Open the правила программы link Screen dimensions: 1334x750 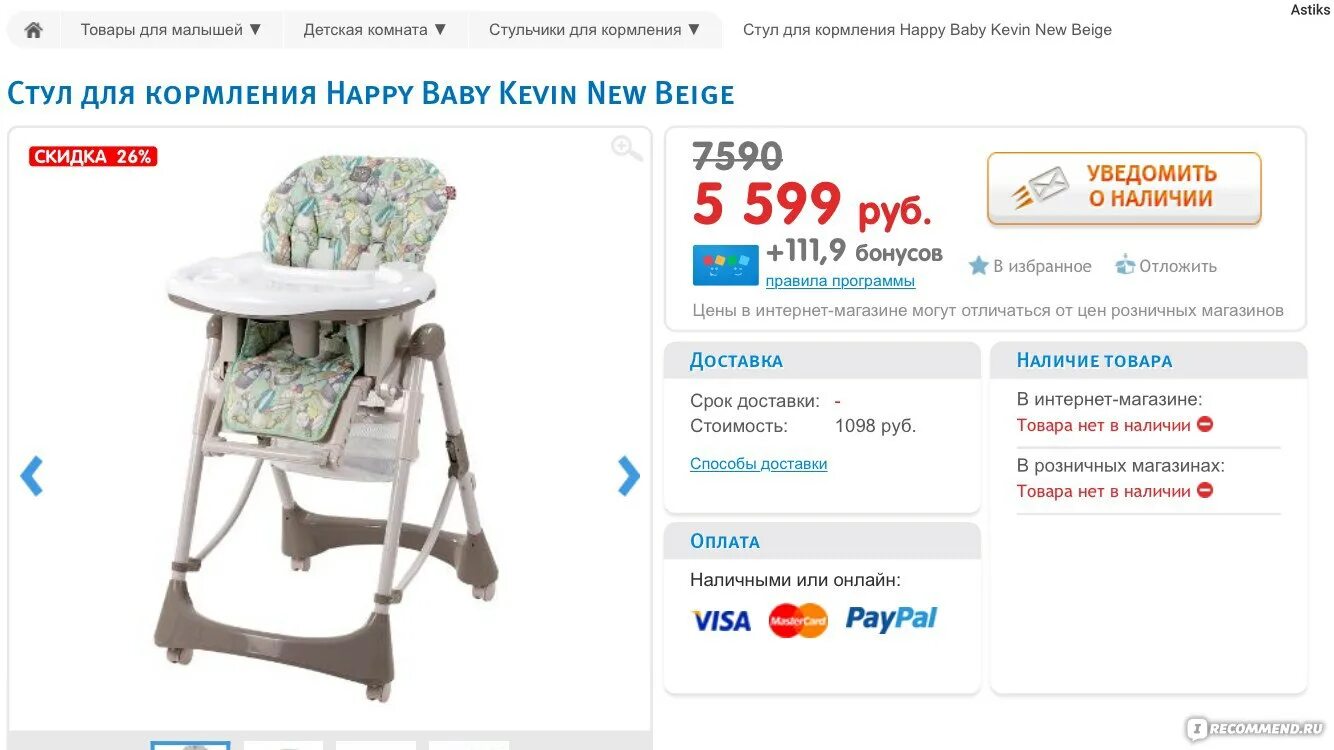840,281
